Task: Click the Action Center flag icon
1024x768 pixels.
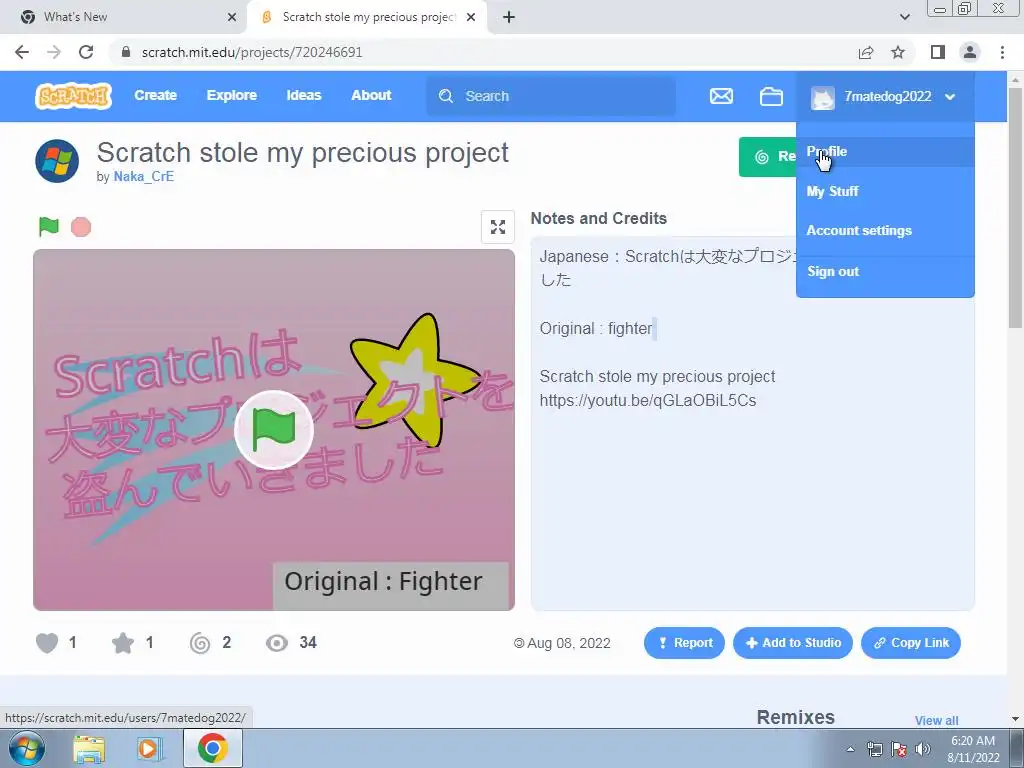Action: point(899,749)
